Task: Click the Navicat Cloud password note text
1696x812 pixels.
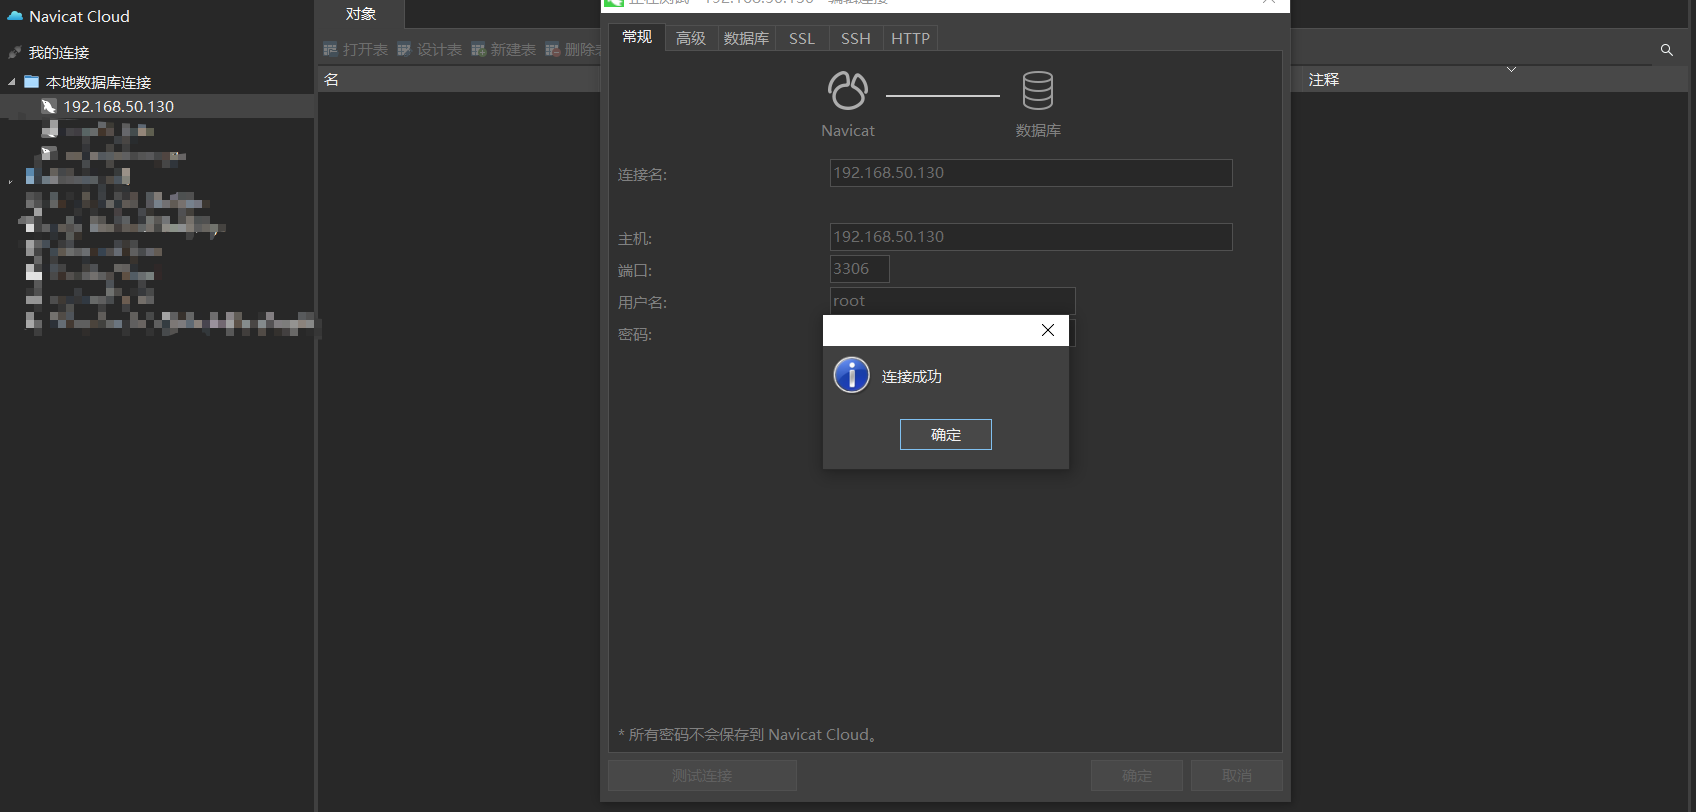Action: [x=748, y=735]
